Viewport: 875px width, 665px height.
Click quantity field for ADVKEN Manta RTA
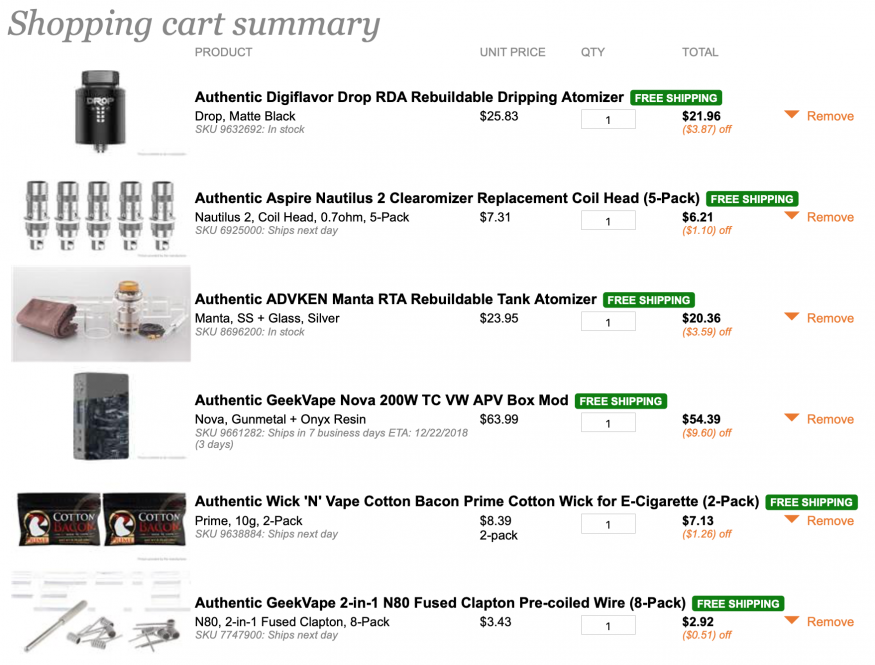coord(608,322)
